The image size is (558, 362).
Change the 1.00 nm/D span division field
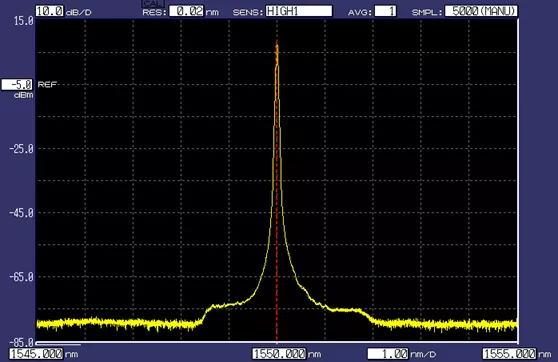(388, 354)
